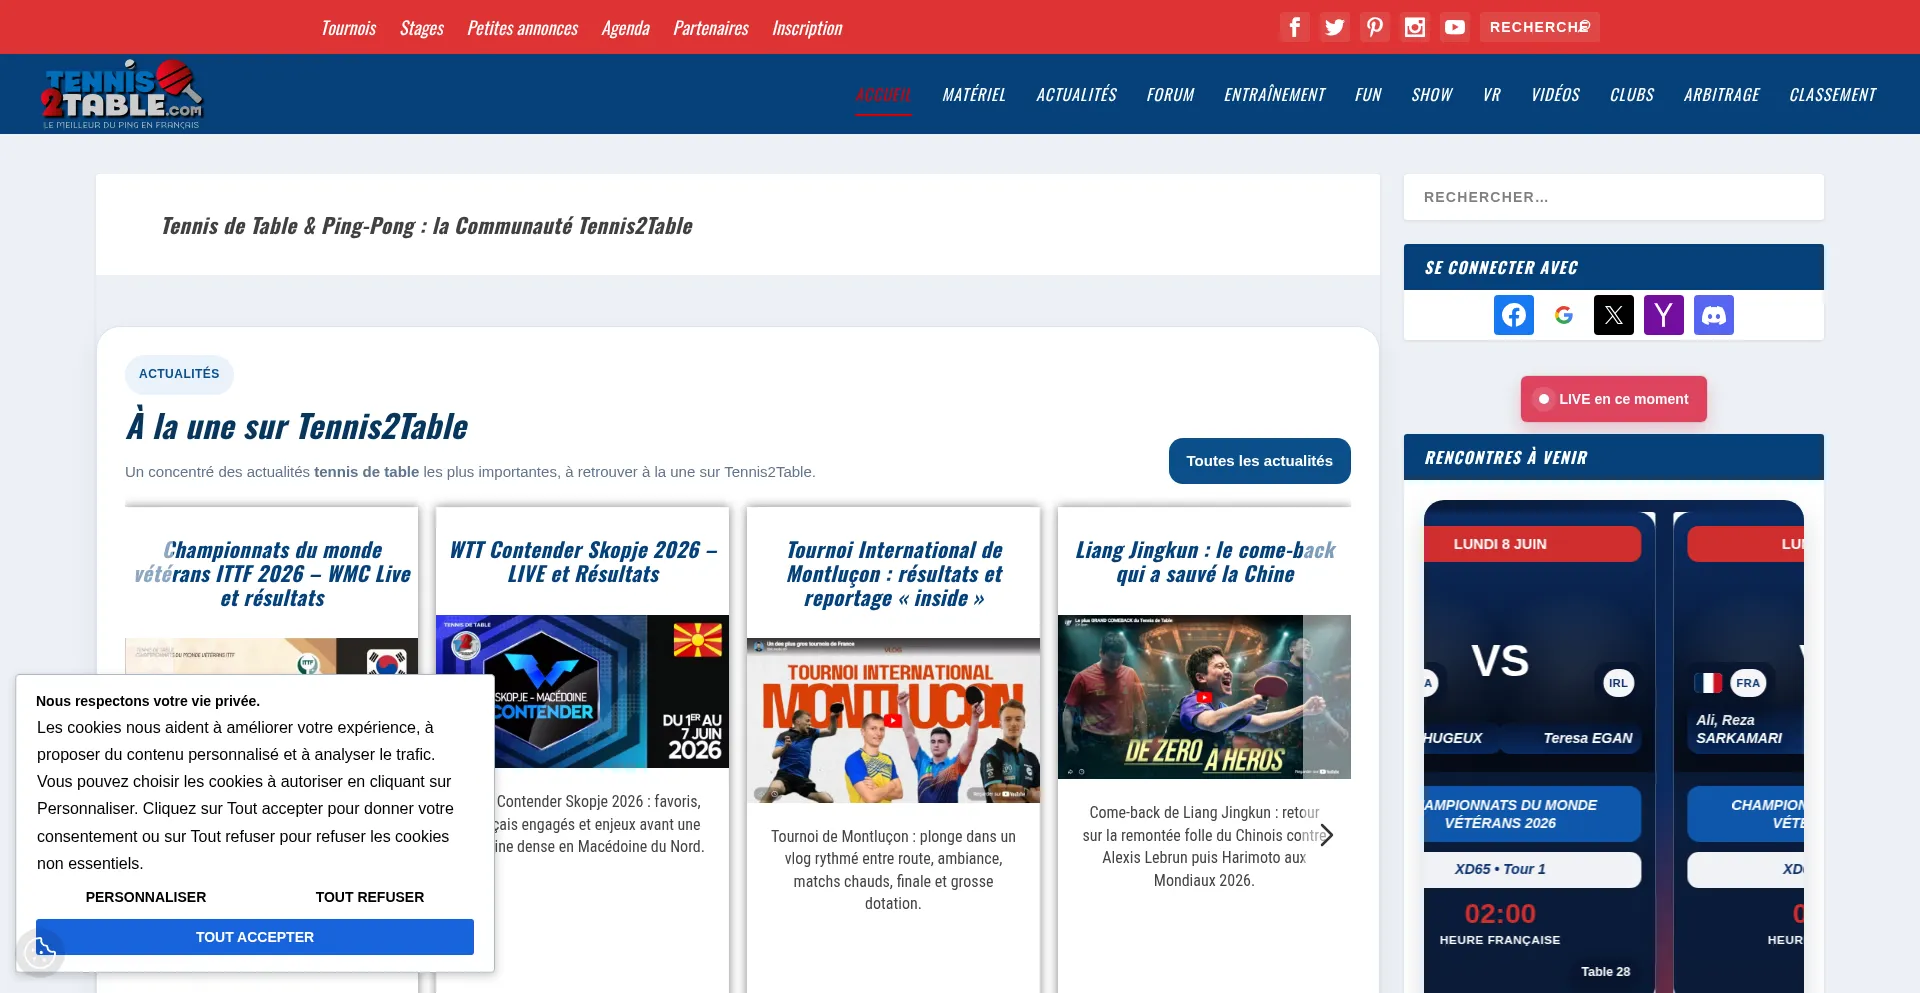This screenshot has width=1920, height=993.
Task: Click the Liang Jingkun article description text
Action: click(1205, 846)
